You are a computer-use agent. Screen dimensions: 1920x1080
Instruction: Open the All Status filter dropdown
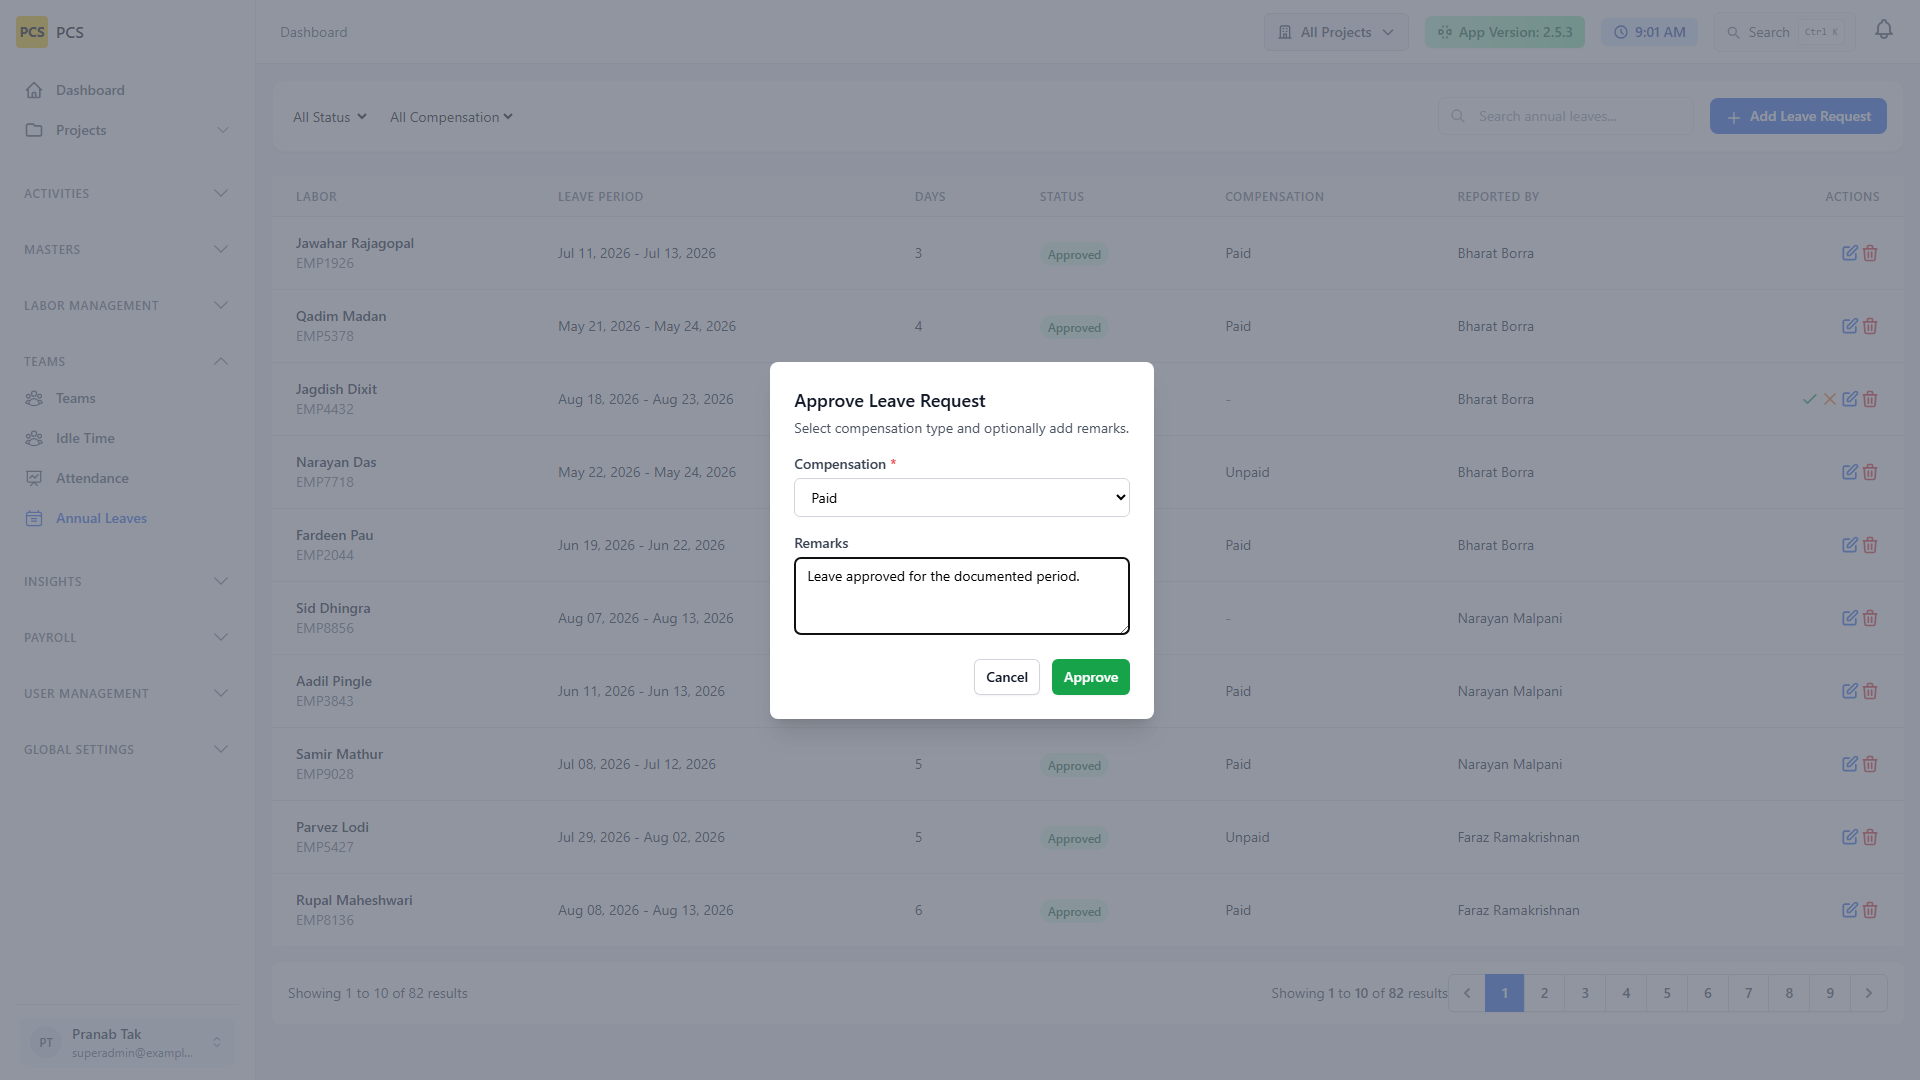[x=330, y=117]
